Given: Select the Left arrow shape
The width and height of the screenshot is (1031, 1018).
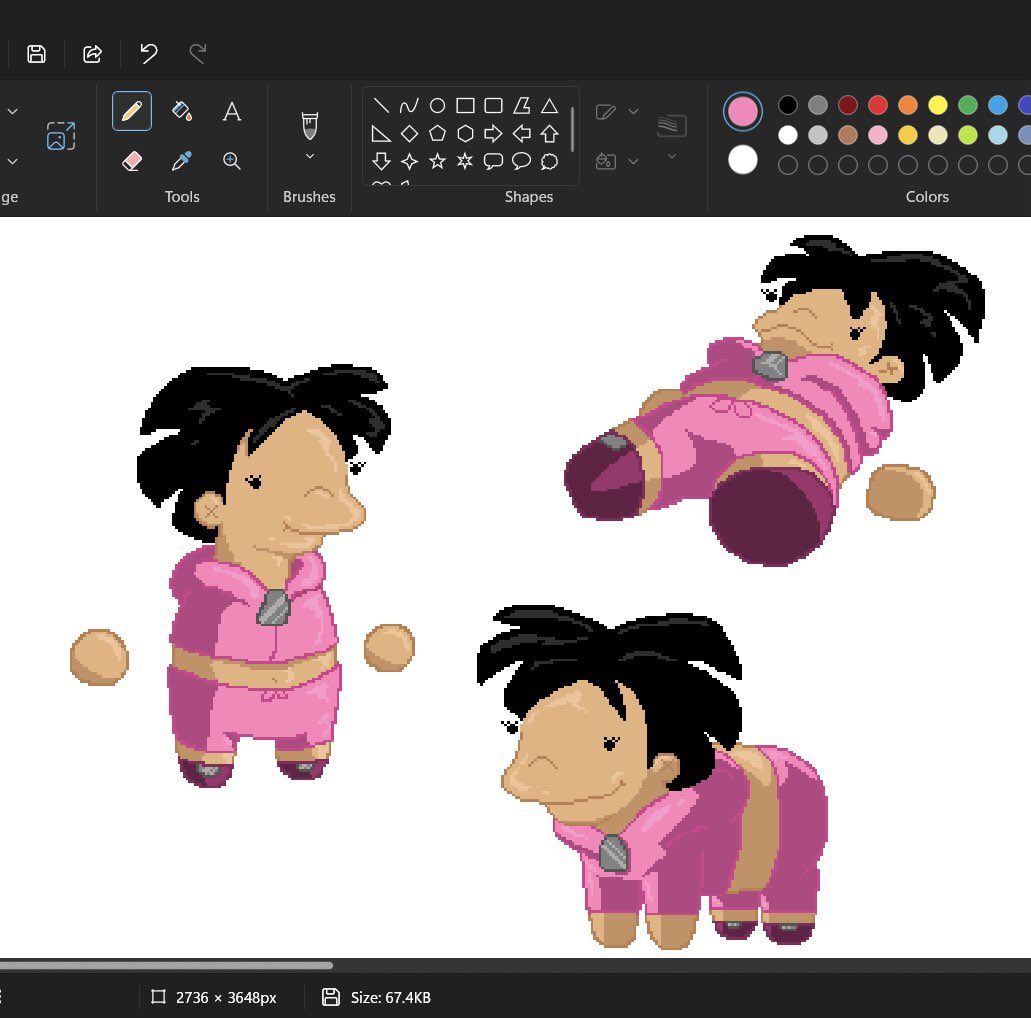Looking at the screenshot, I should point(521,133).
